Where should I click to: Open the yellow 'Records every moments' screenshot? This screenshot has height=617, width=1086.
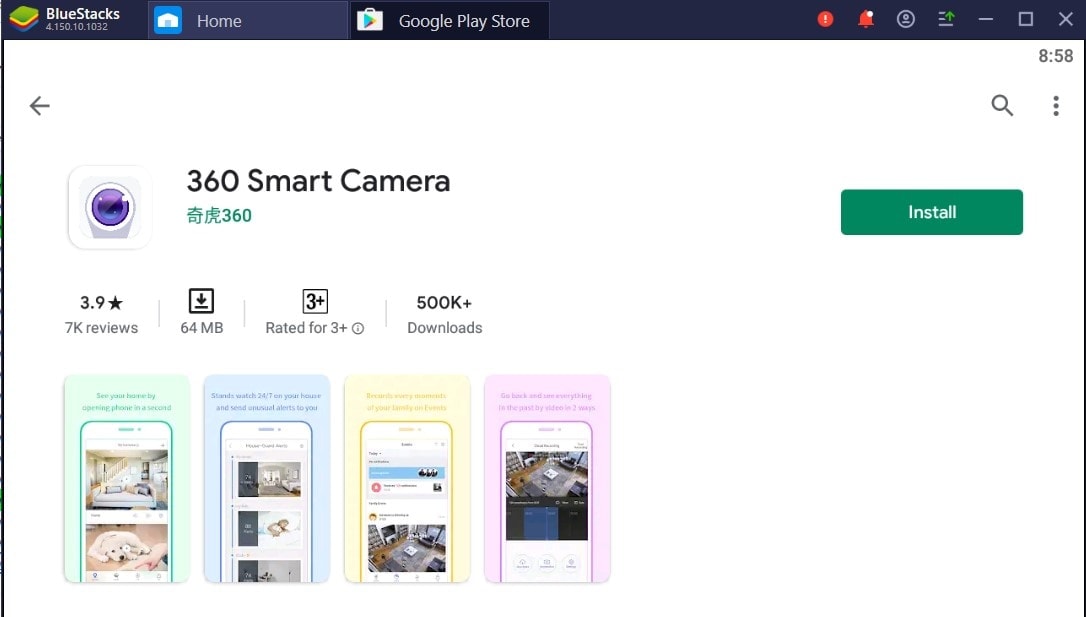tap(407, 479)
